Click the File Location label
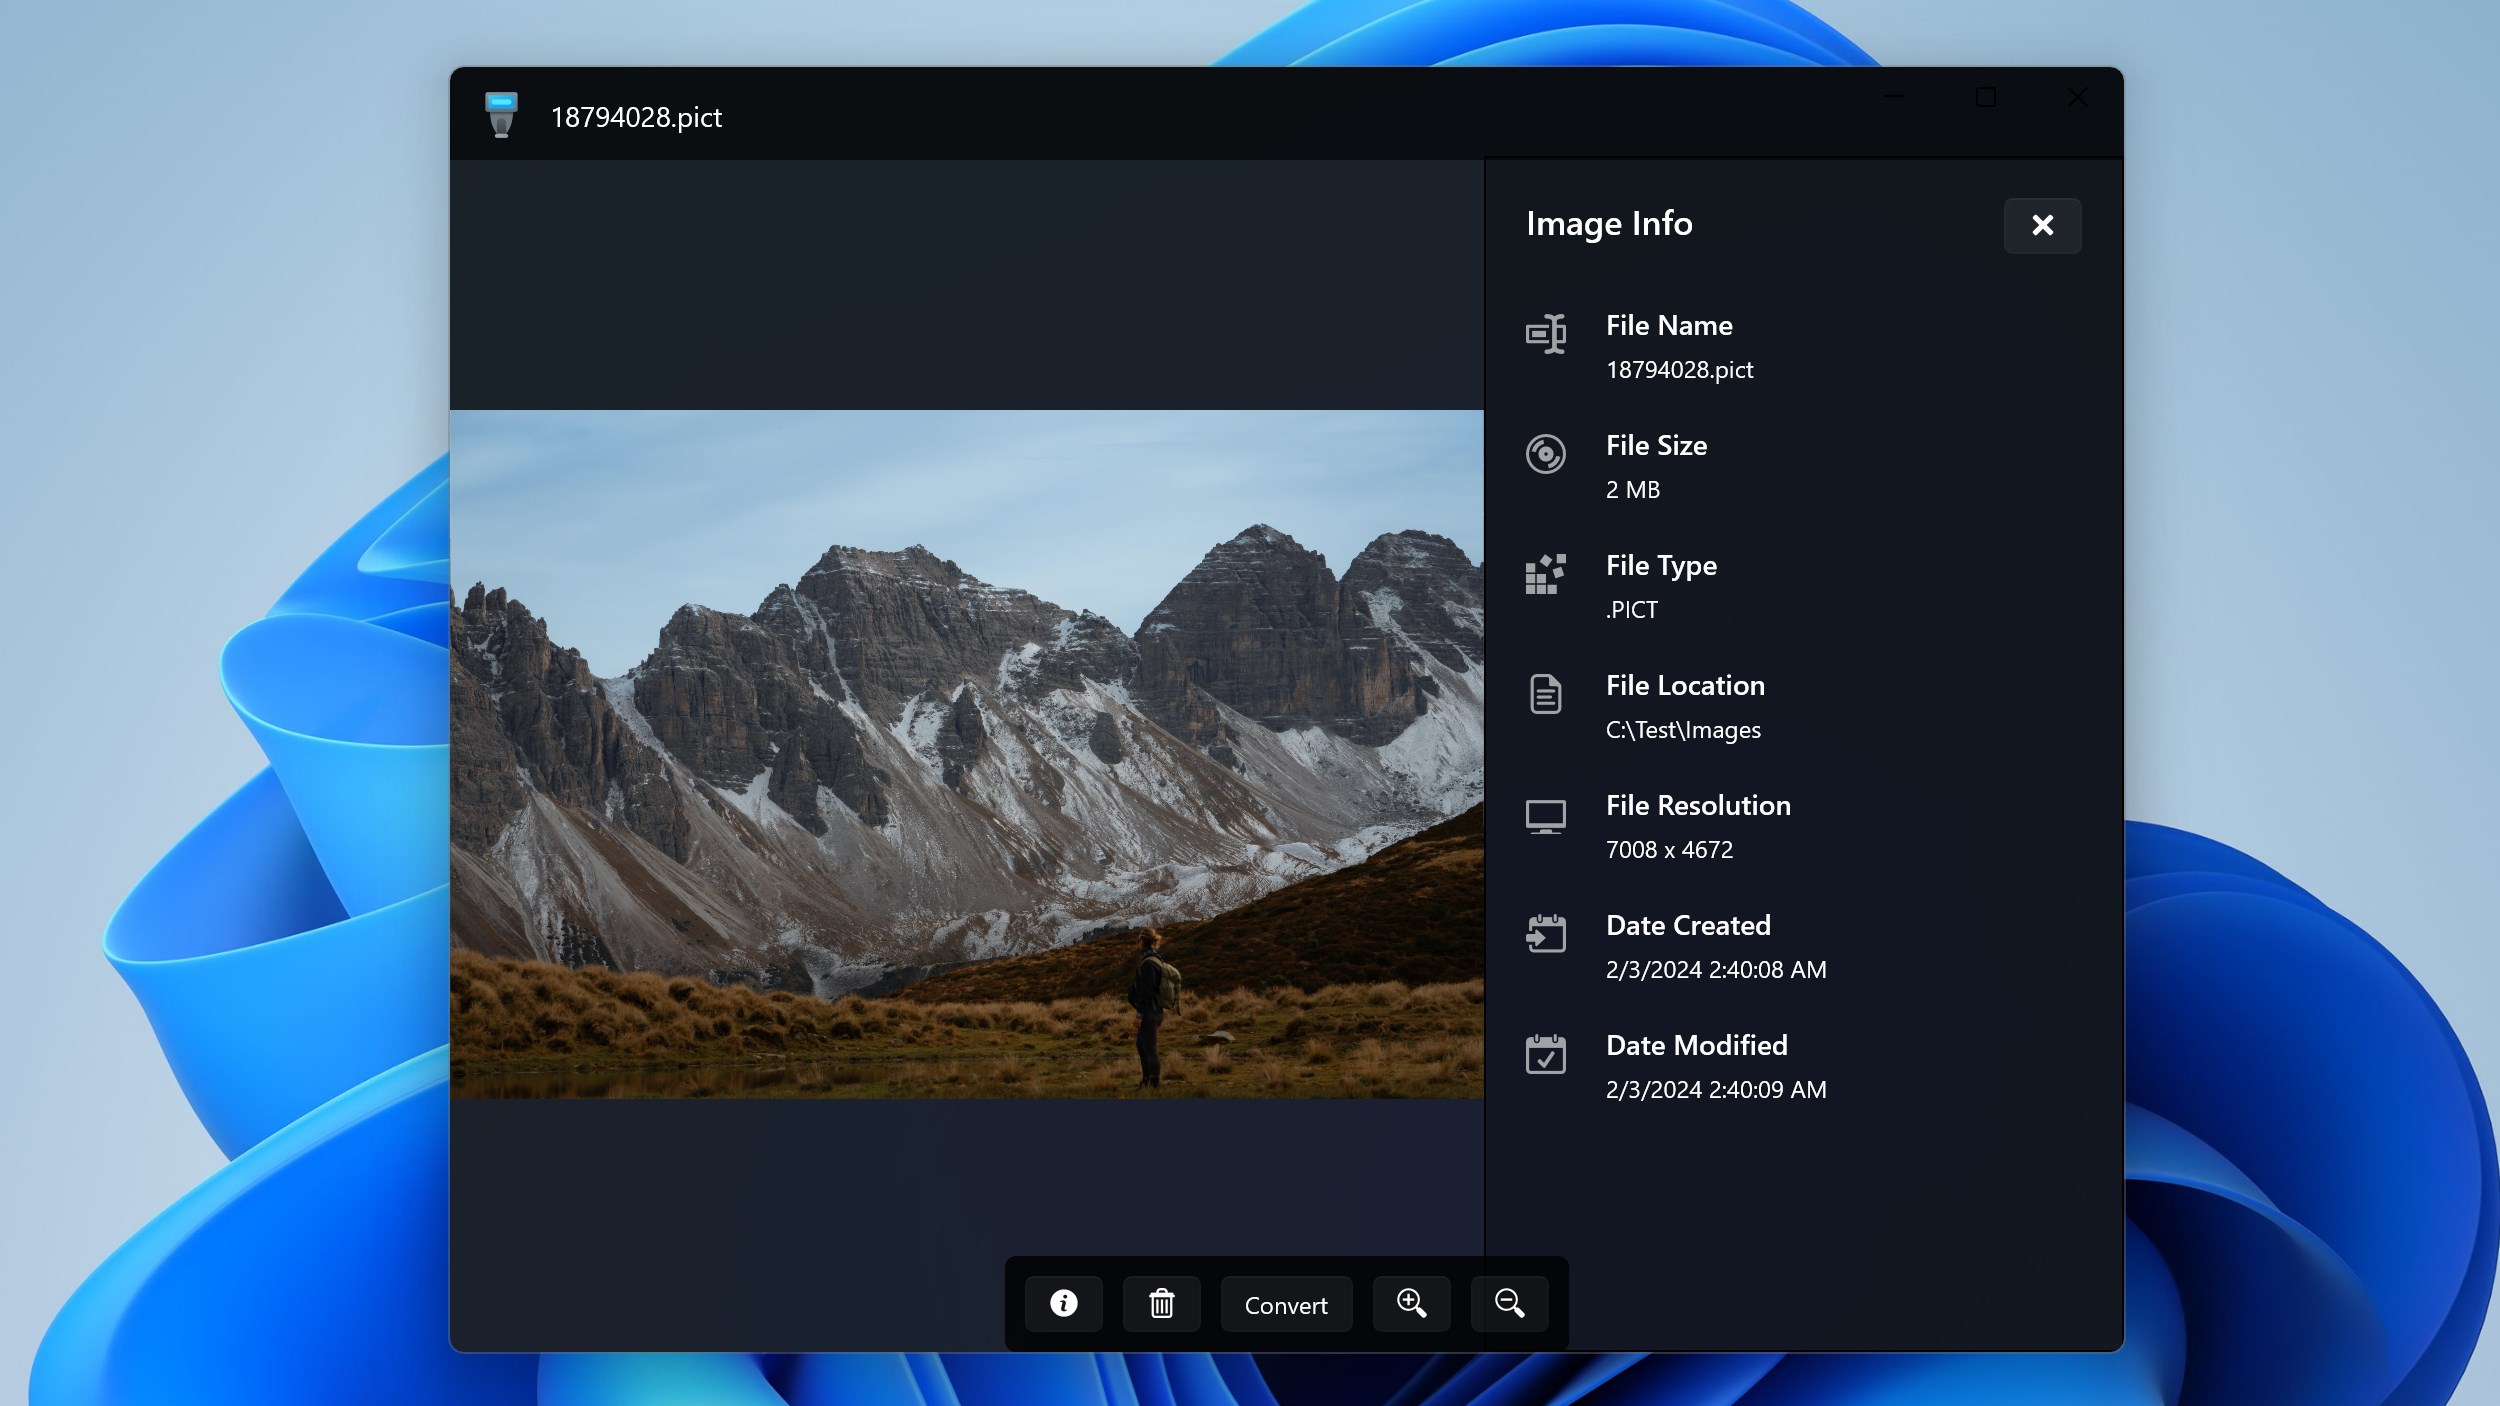 coord(1685,686)
